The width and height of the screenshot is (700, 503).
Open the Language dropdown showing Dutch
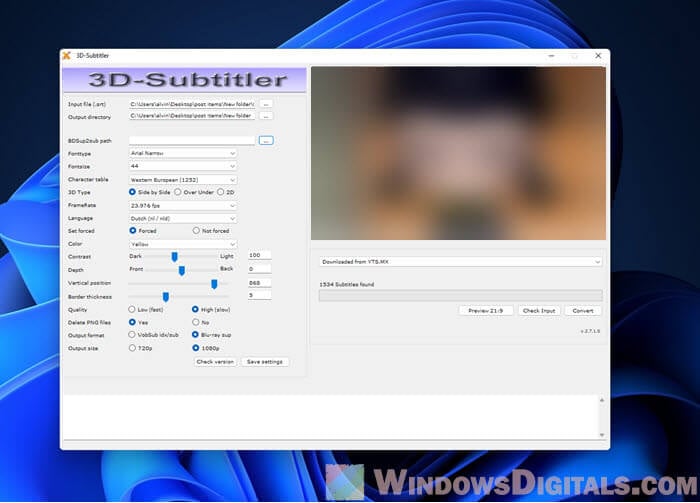183,219
